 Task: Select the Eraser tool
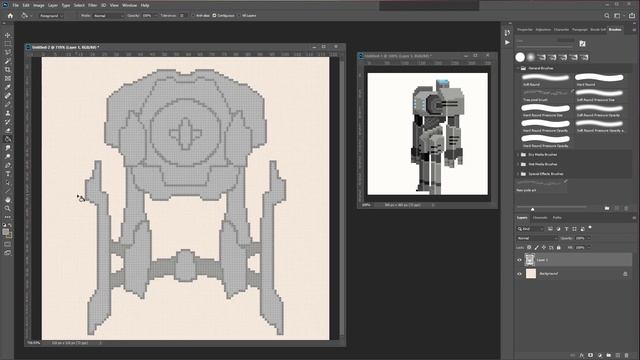(x=8, y=131)
